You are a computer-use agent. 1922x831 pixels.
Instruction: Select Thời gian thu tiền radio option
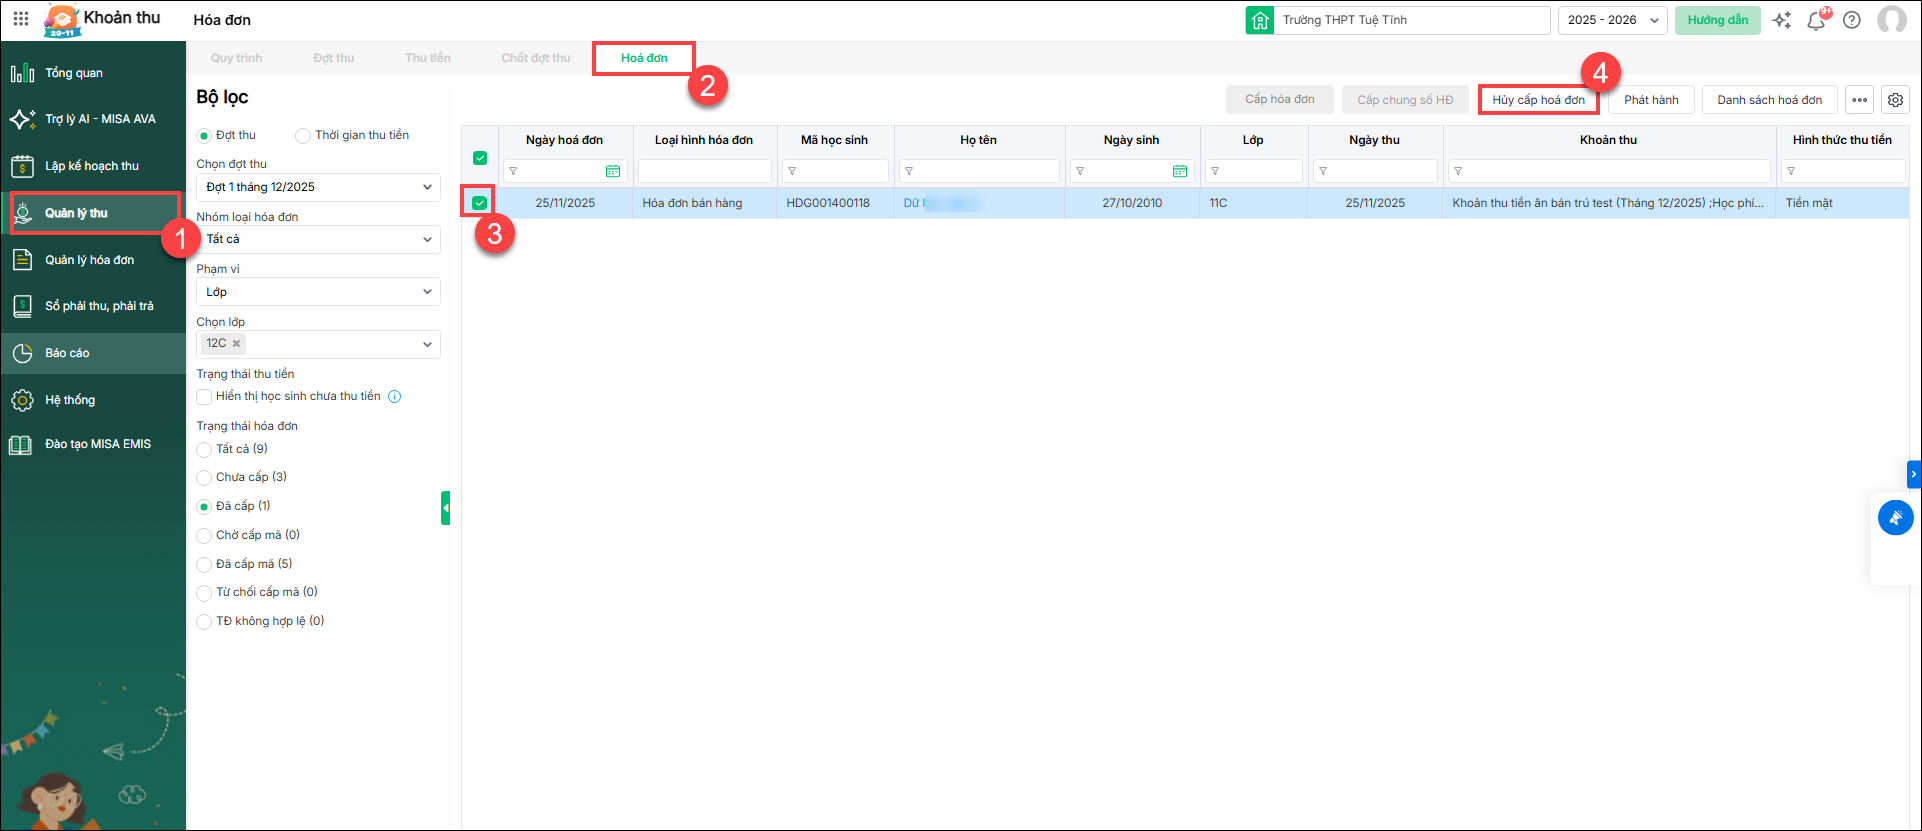[x=303, y=136]
